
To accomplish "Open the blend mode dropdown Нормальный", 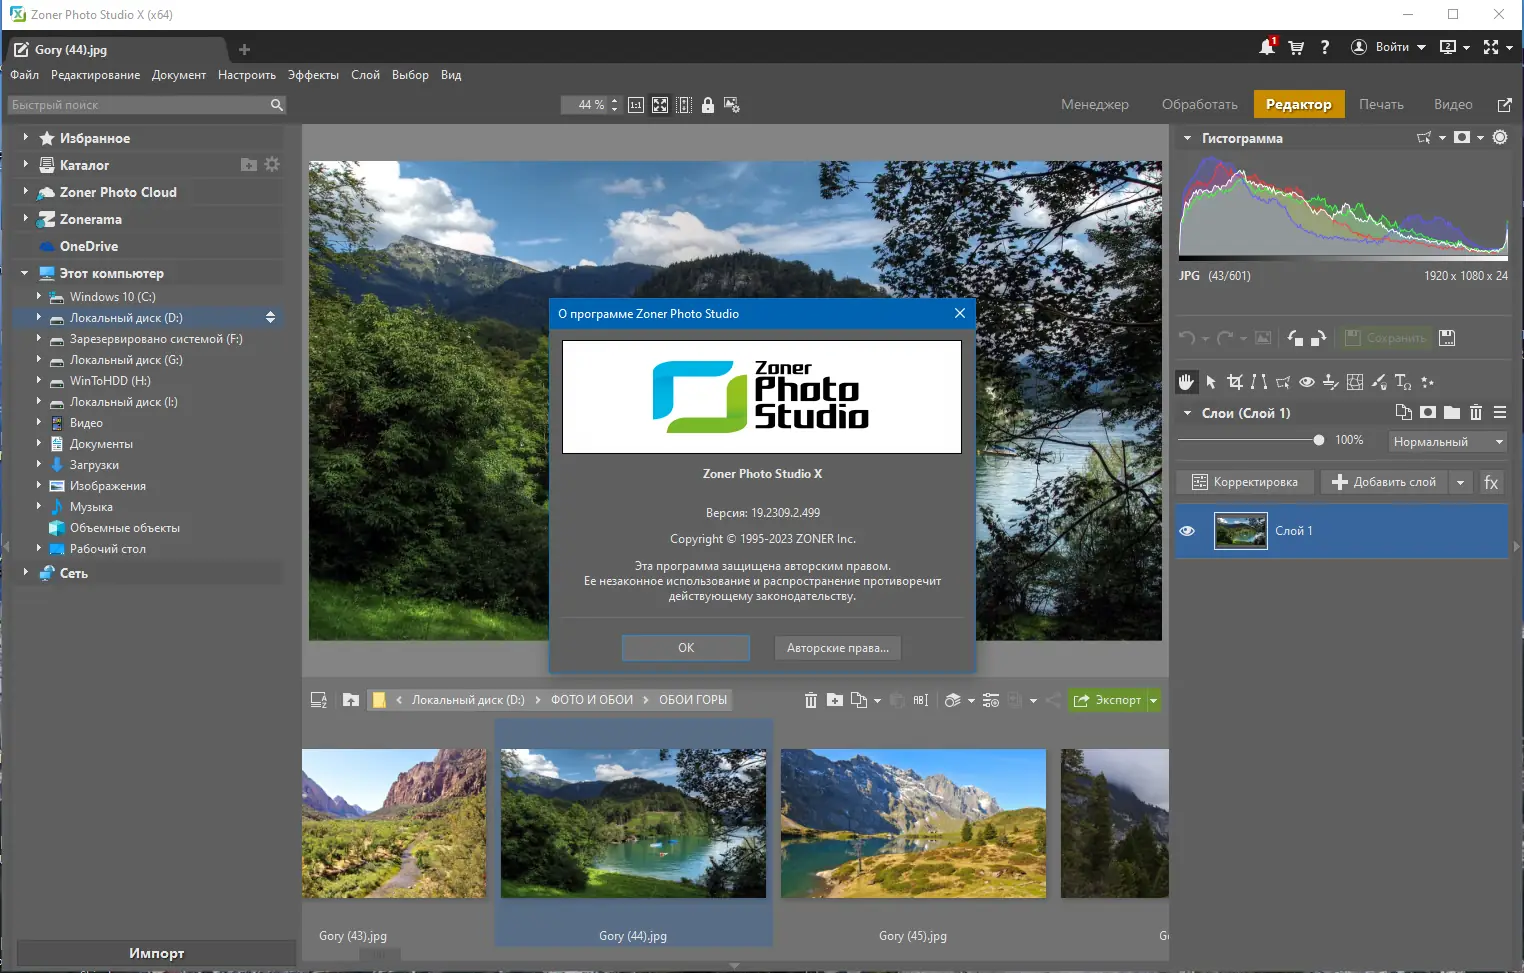I will click(x=1448, y=442).
